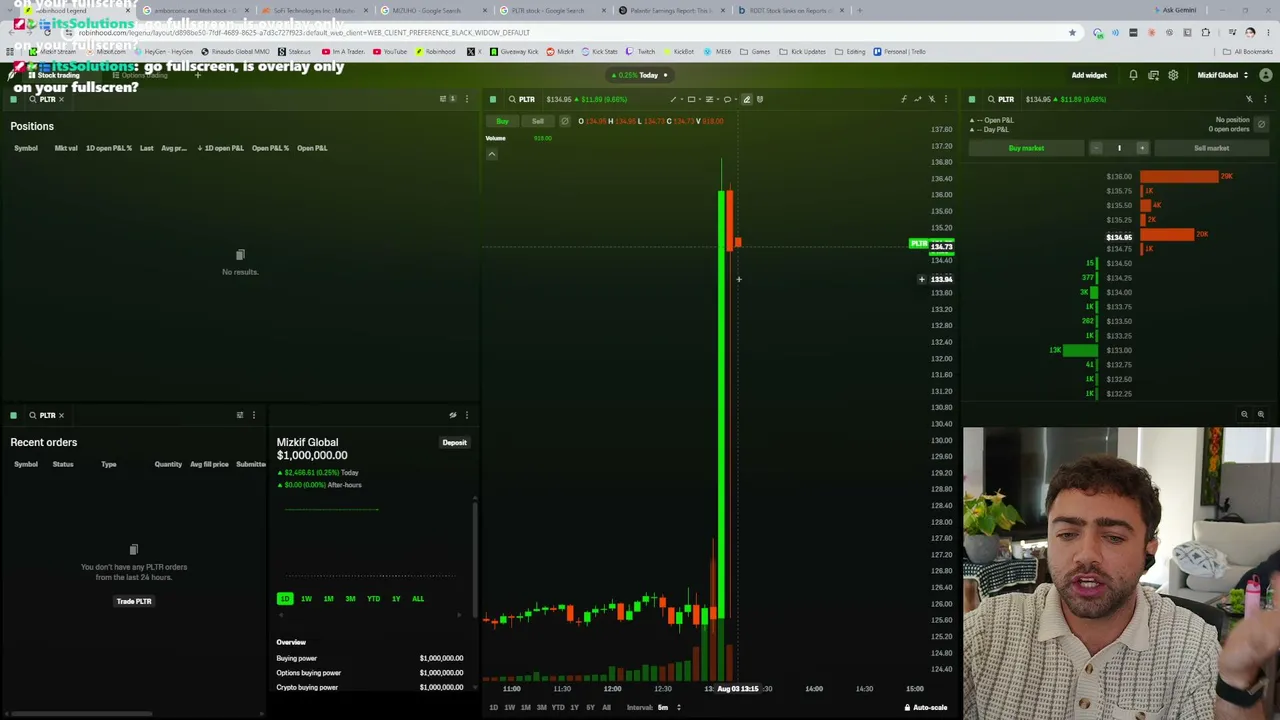Click the Sell market button
Image resolution: width=1280 pixels, height=720 pixels.
click(1211, 148)
